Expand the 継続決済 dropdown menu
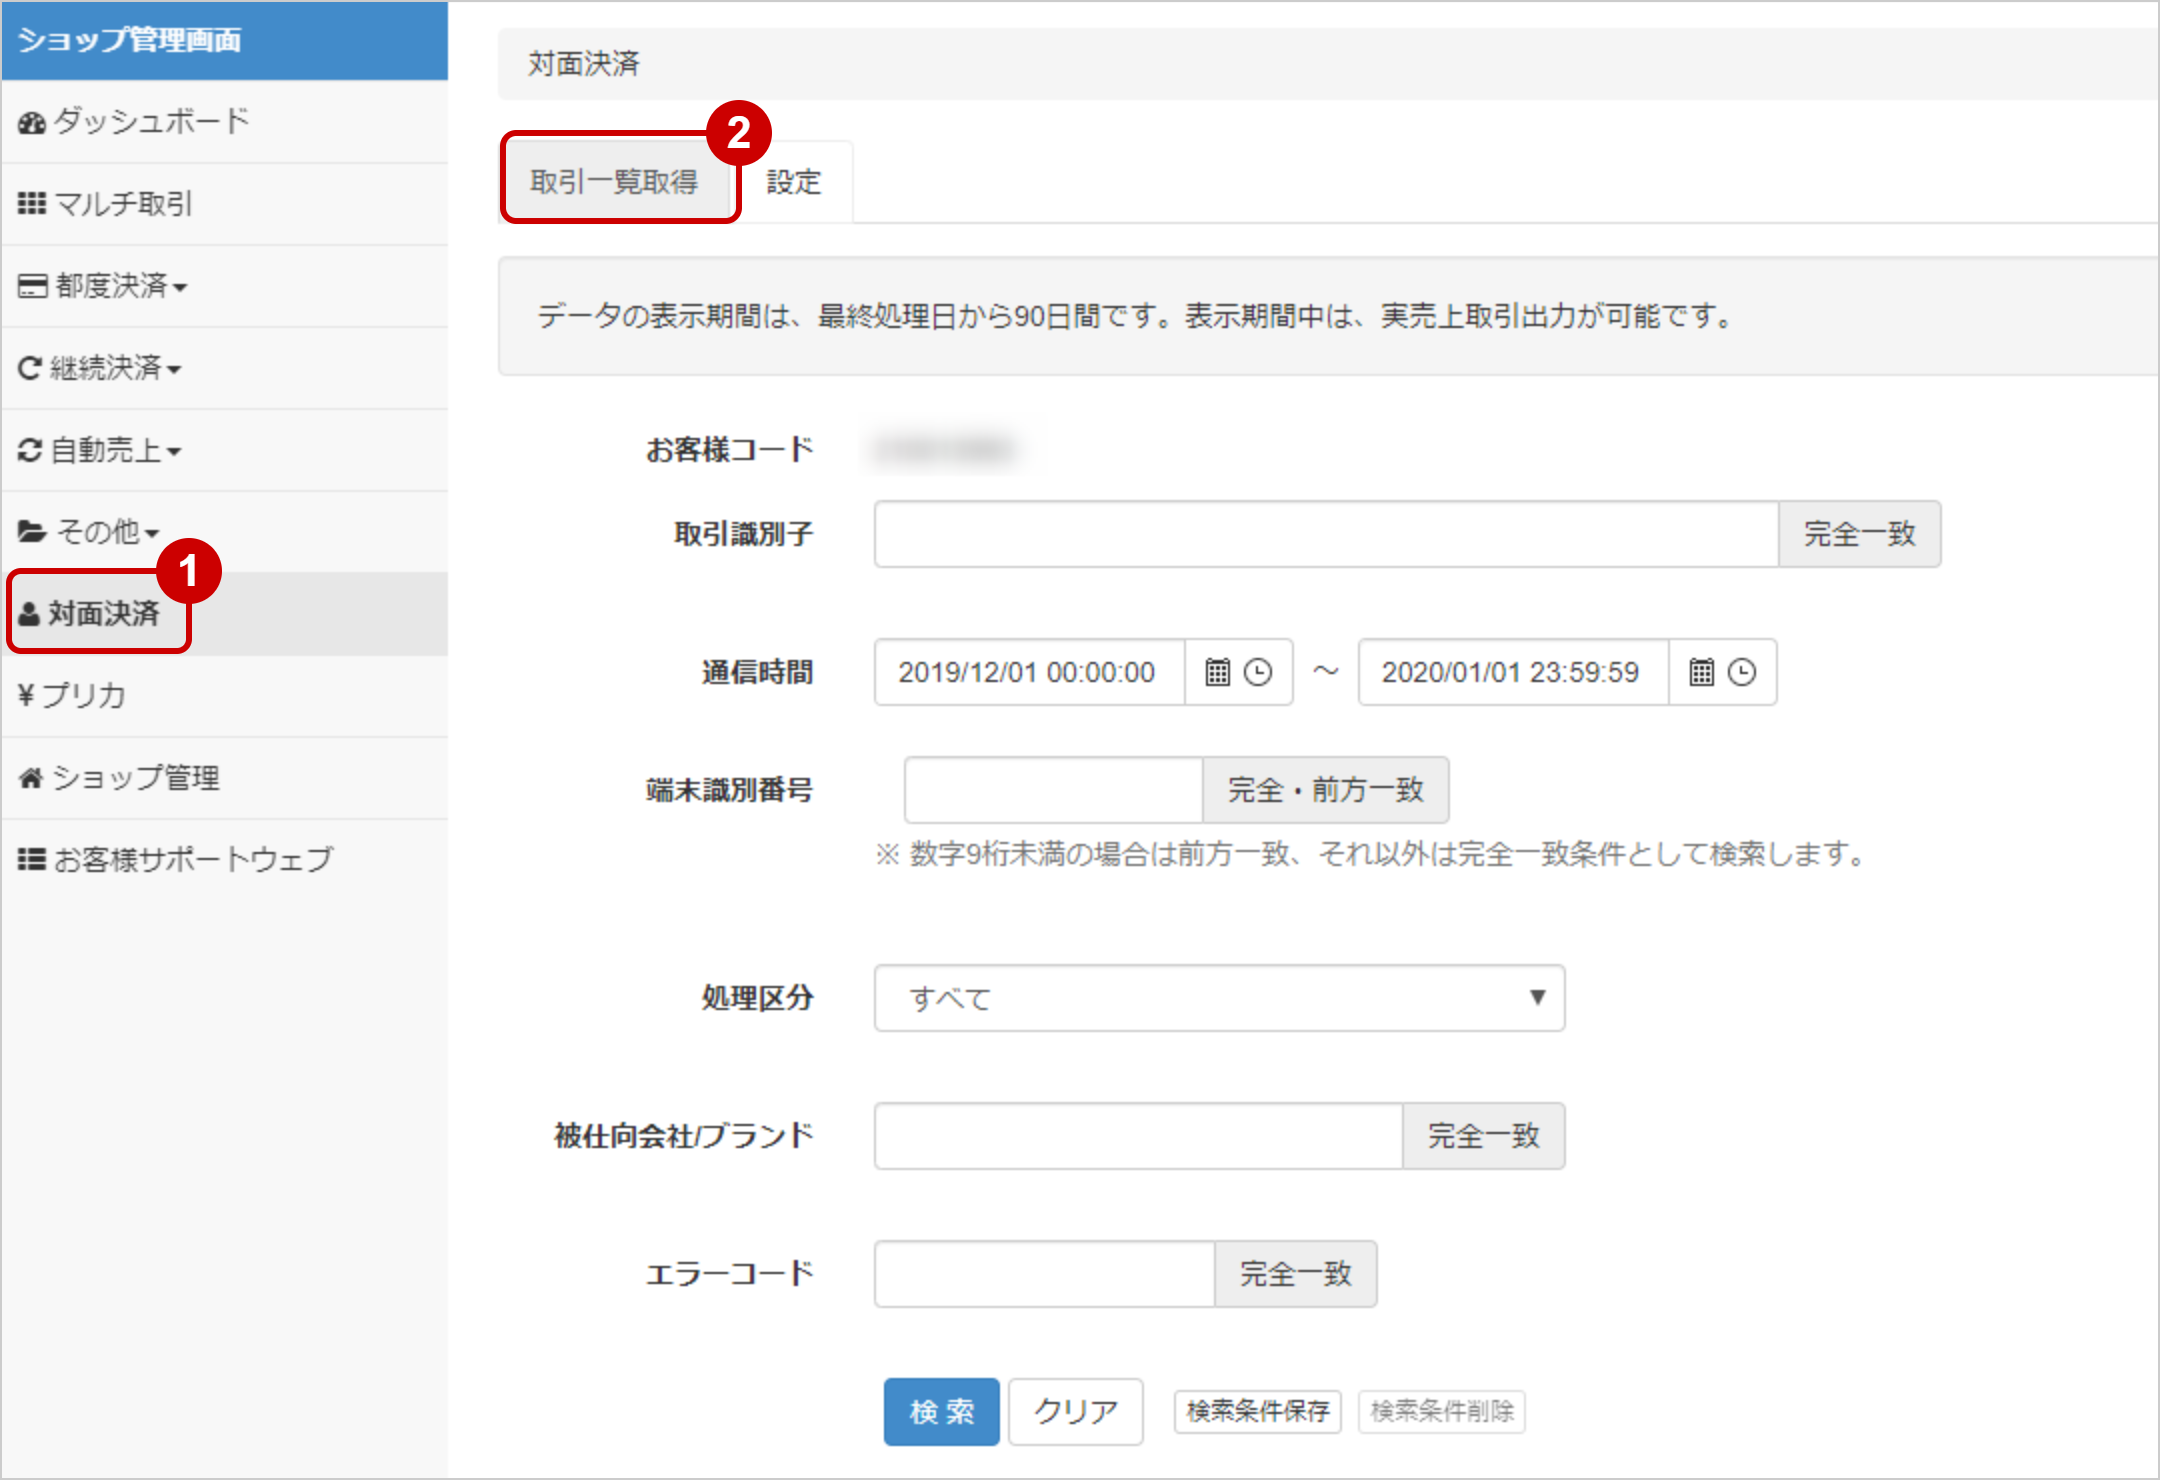This screenshot has height=1480, width=2160. tap(224, 368)
